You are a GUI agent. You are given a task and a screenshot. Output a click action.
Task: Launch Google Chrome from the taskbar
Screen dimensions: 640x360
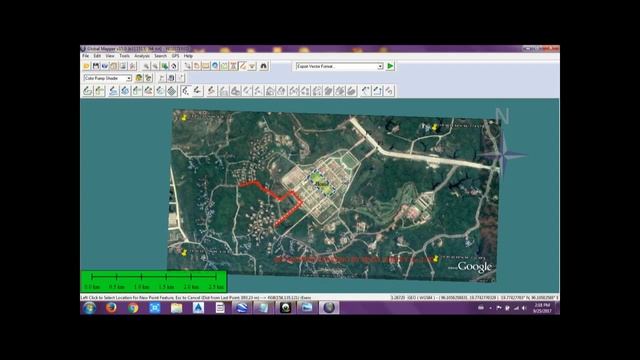(x=133, y=308)
